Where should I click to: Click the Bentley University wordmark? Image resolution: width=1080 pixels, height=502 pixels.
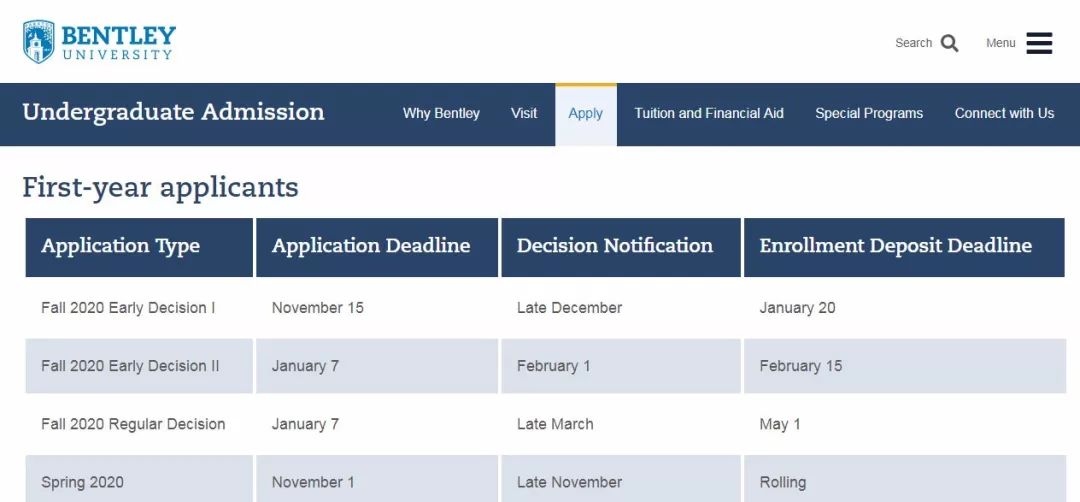[118, 43]
